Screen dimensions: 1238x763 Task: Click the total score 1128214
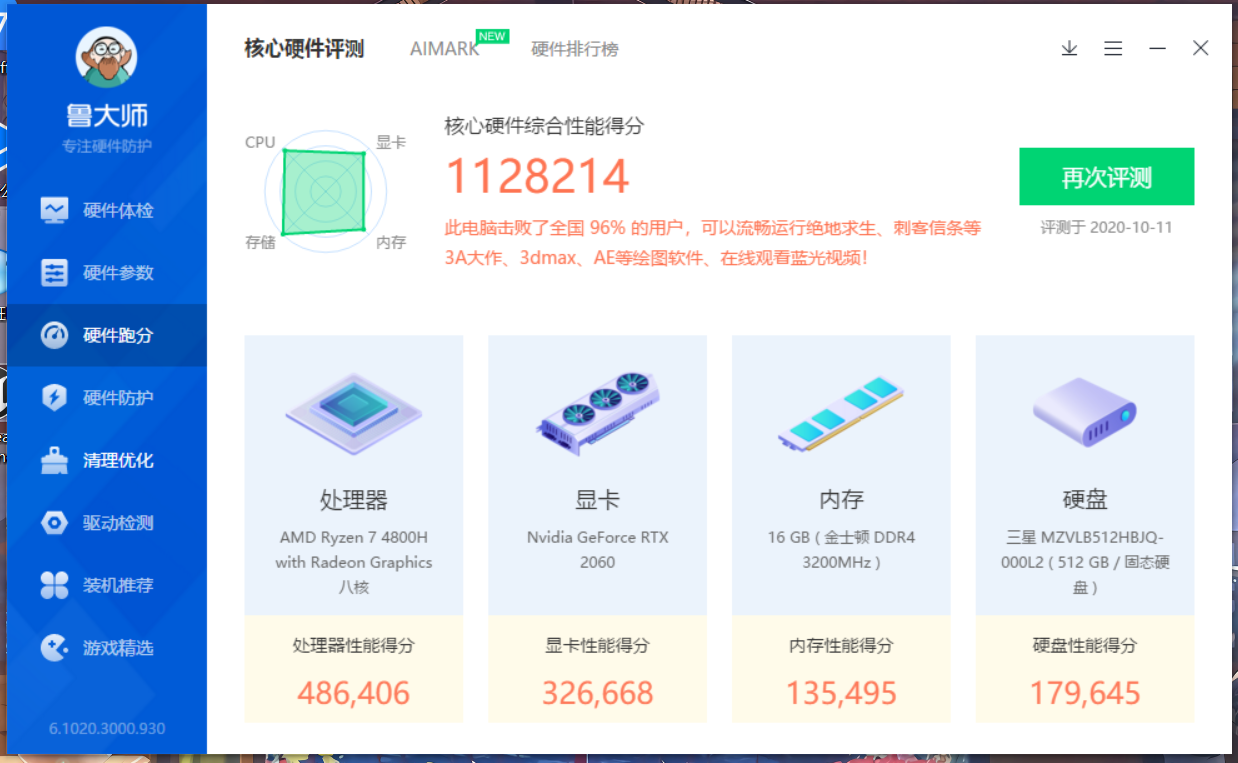pyautogui.click(x=537, y=177)
